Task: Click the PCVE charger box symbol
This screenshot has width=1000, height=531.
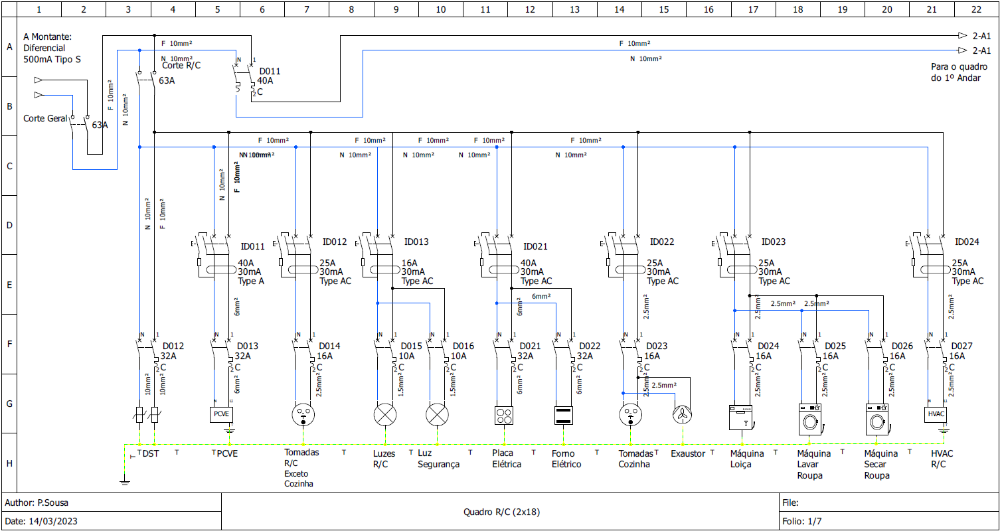Action: 221,414
